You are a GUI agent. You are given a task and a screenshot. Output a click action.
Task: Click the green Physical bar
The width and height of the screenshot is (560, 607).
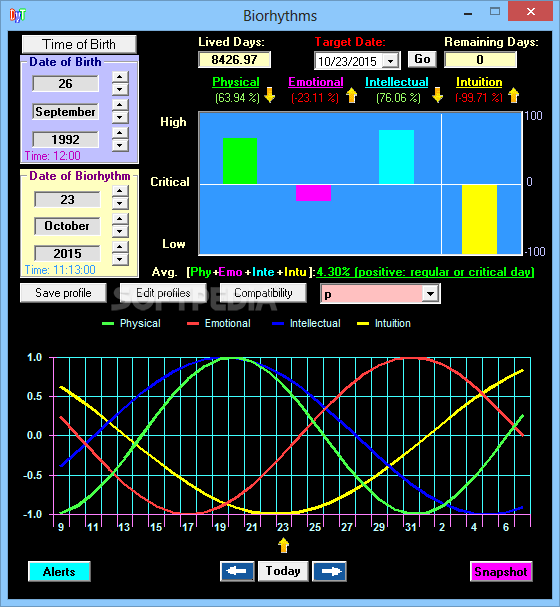pyautogui.click(x=240, y=161)
